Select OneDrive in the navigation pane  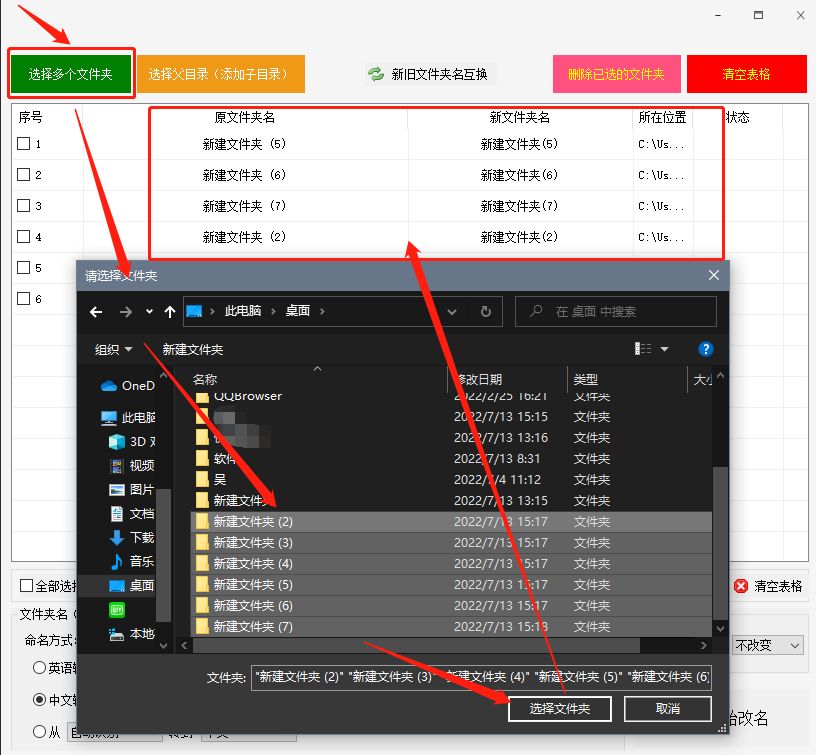point(128,386)
